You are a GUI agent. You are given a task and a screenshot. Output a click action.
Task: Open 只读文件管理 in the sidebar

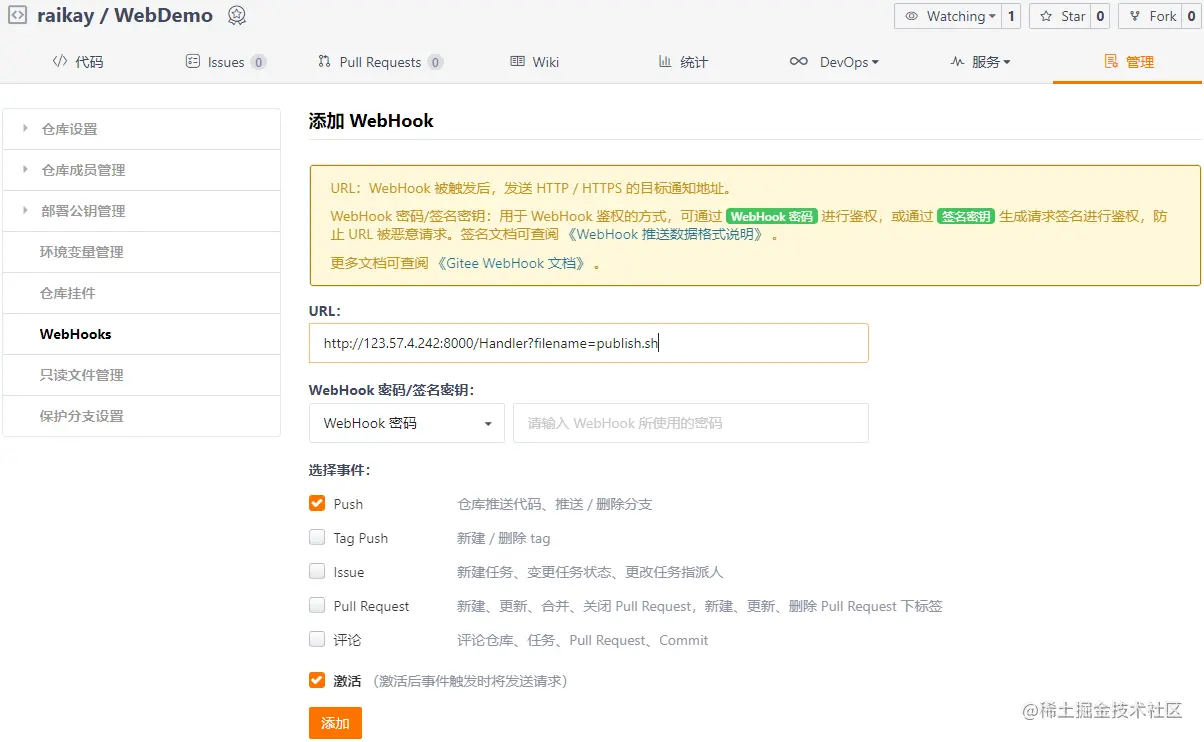point(141,375)
